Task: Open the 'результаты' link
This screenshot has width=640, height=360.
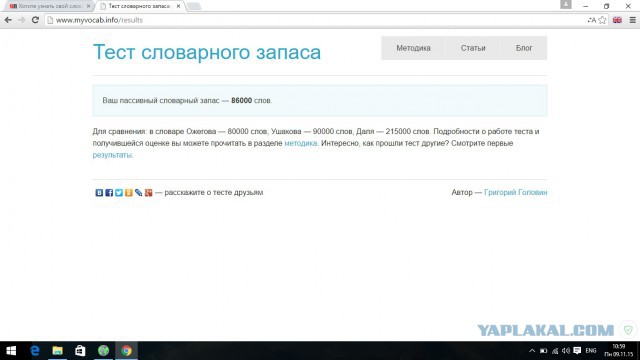Action: pyautogui.click(x=112, y=155)
